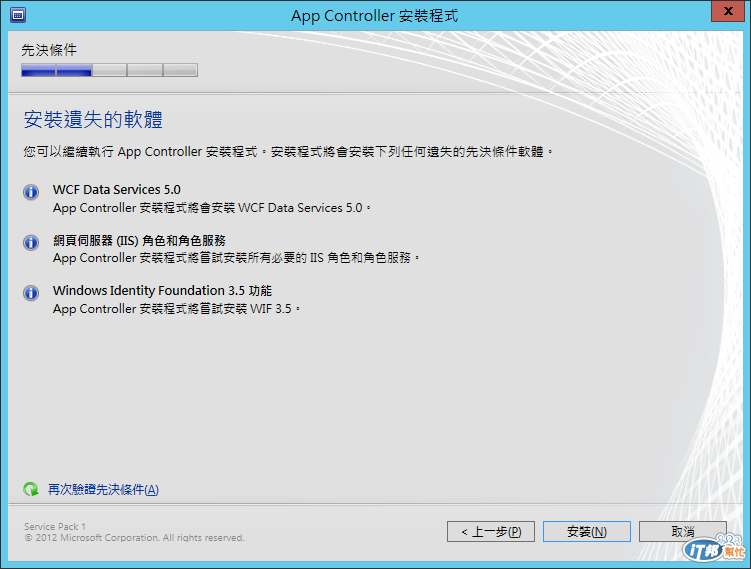Select the Windows Identity Foundation 3.5 功能 heading
Viewport: 751px width, 569px height.
162,291
